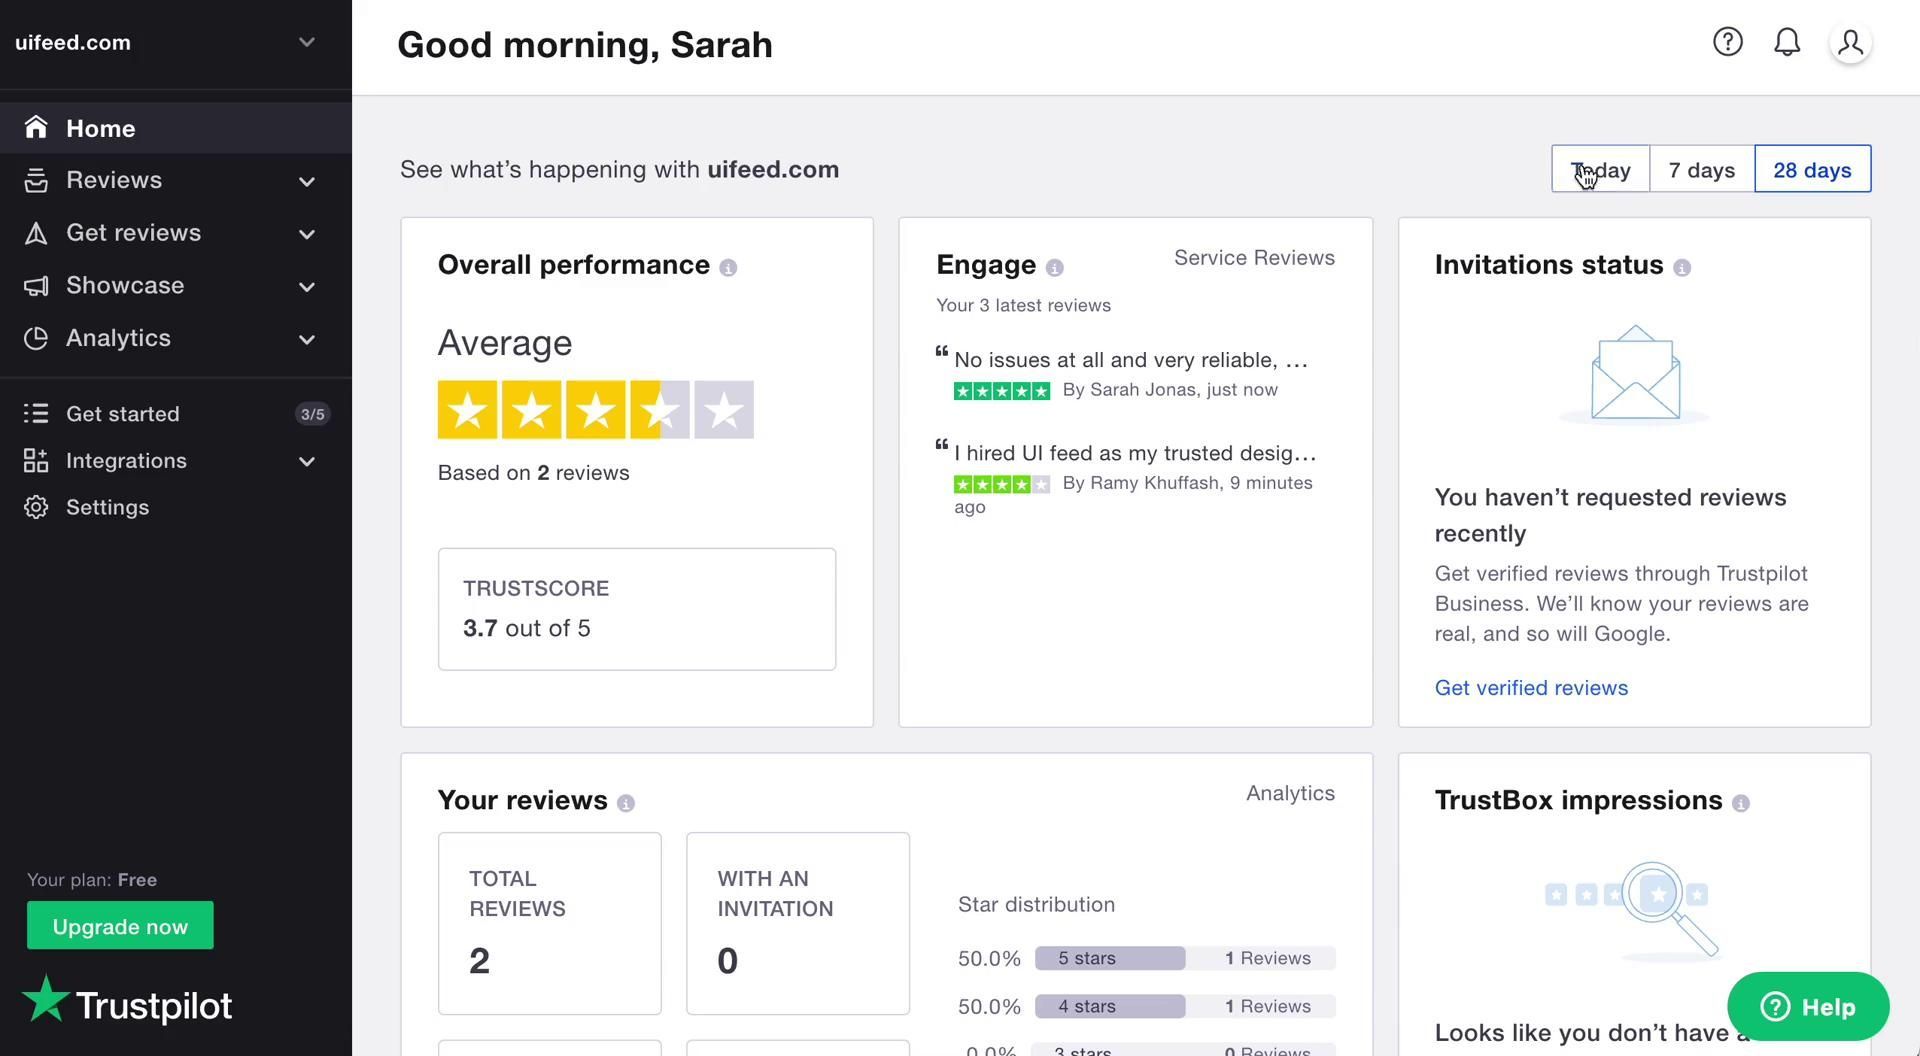Switch to the 7 days range
Image resolution: width=1920 pixels, height=1056 pixels.
click(x=1701, y=169)
